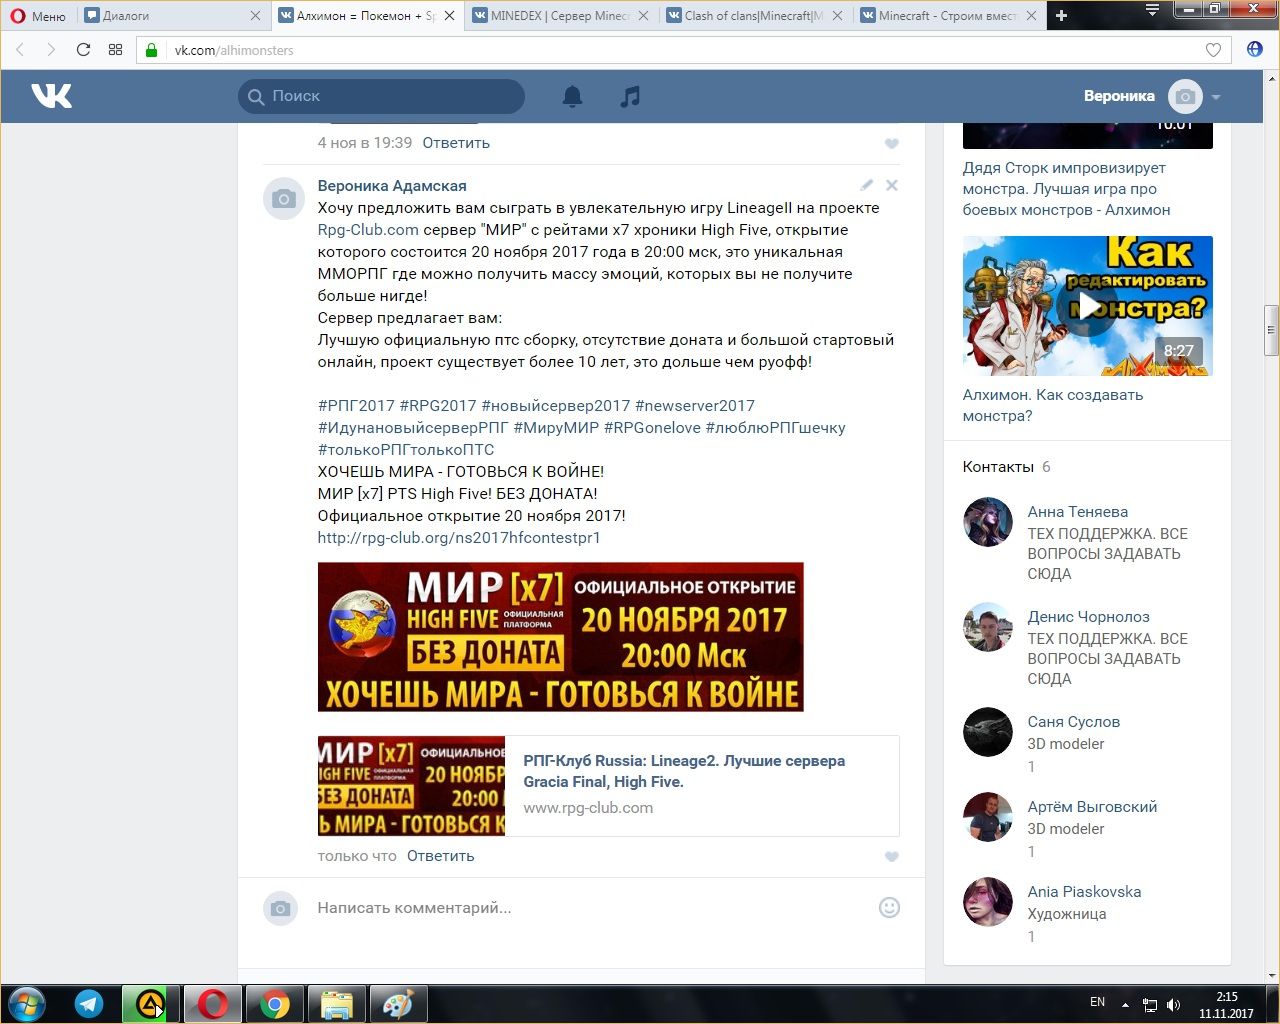Open rpg-club.org/ns2017hfcontestpr1 link
1280x1024 pixels.
click(x=459, y=538)
